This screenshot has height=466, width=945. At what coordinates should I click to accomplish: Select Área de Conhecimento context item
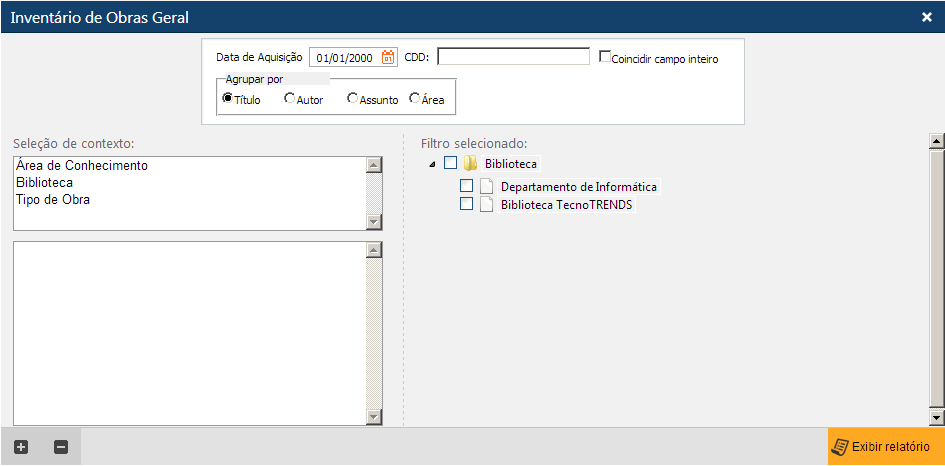pos(82,166)
